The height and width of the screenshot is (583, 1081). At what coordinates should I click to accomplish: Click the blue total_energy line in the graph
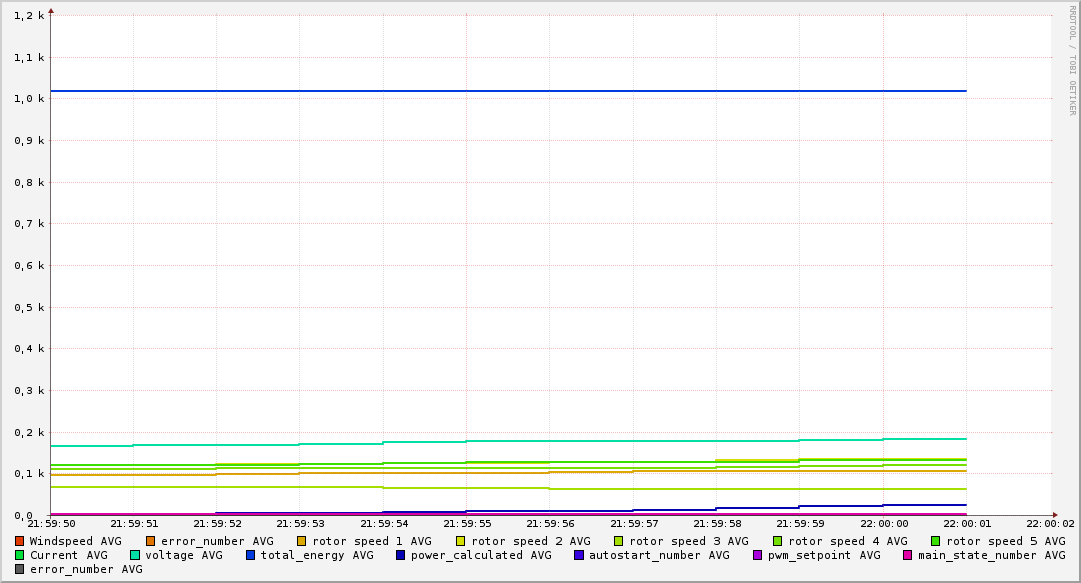coord(500,91)
